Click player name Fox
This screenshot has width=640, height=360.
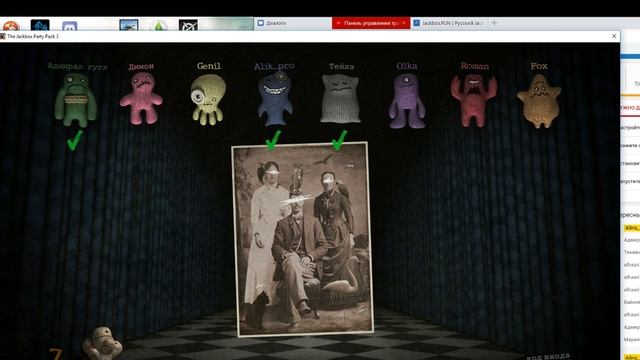click(539, 66)
